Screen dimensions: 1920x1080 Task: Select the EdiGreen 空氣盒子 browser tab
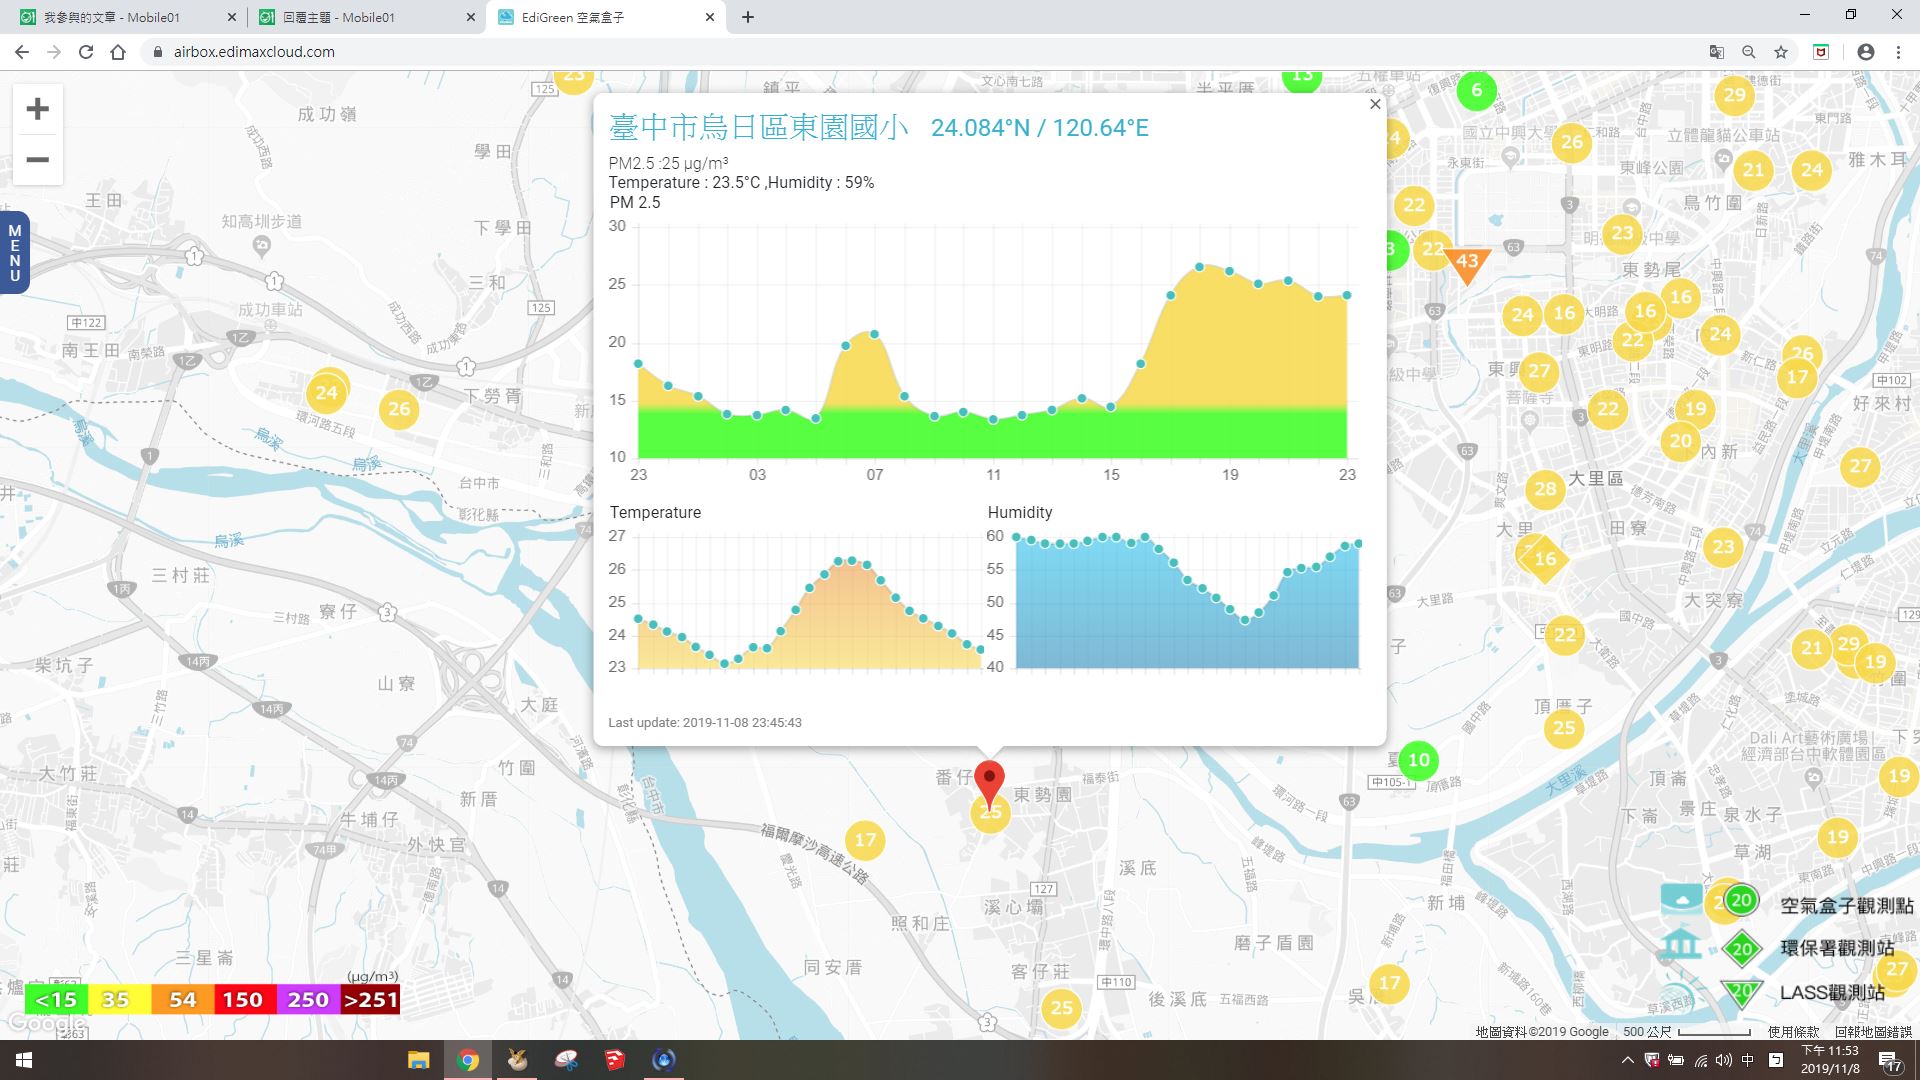tap(606, 17)
